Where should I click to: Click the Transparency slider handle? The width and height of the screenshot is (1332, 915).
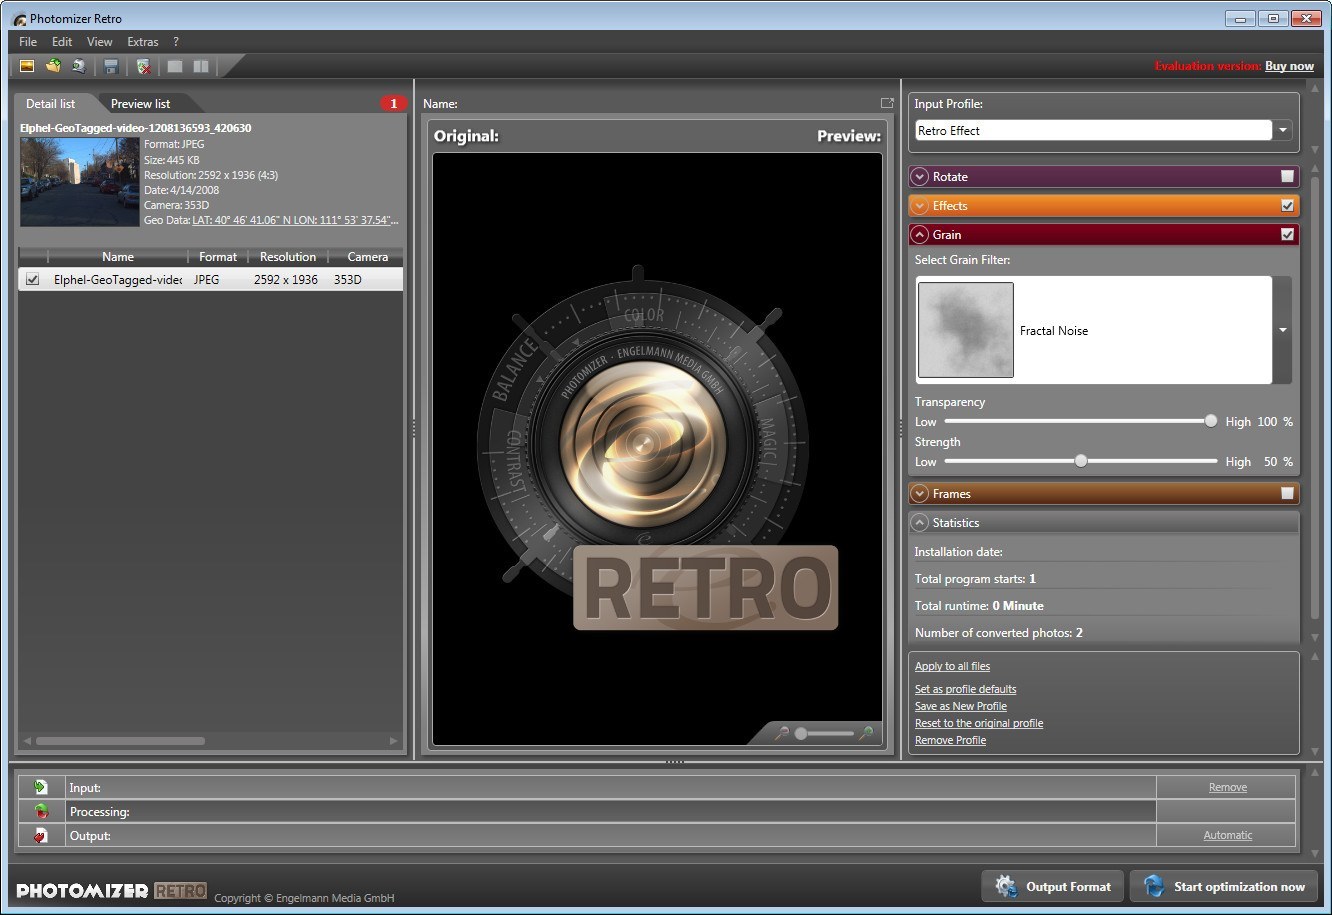[x=1211, y=421]
